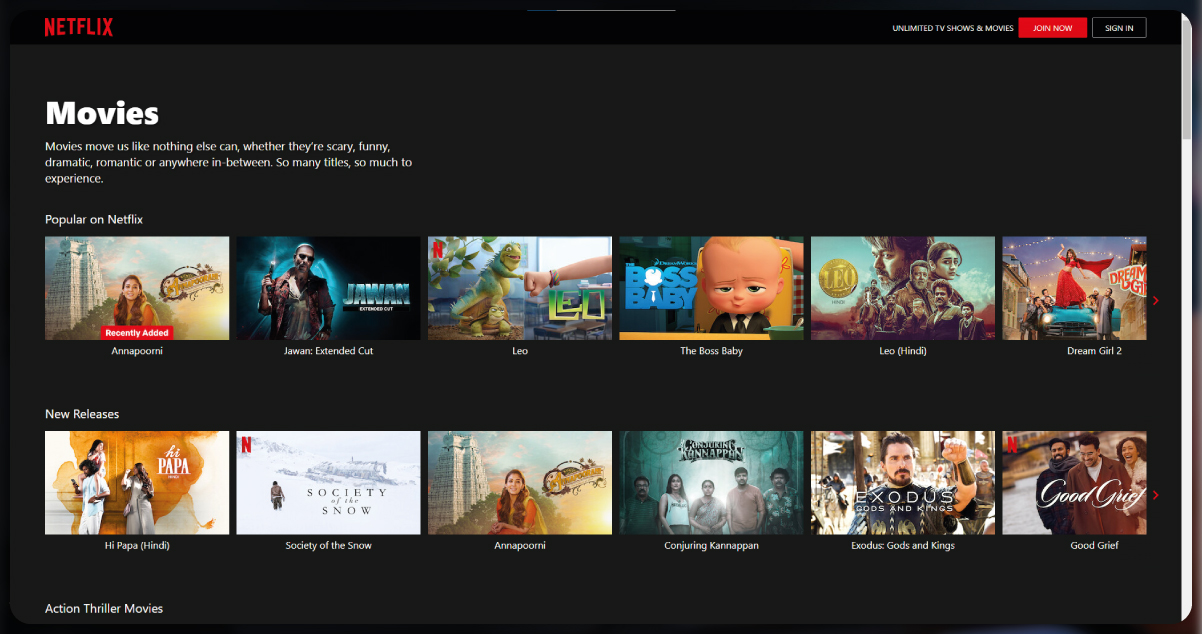Open the Annapoorni thumbnail in New Releases
The height and width of the screenshot is (634, 1202).
[520, 483]
